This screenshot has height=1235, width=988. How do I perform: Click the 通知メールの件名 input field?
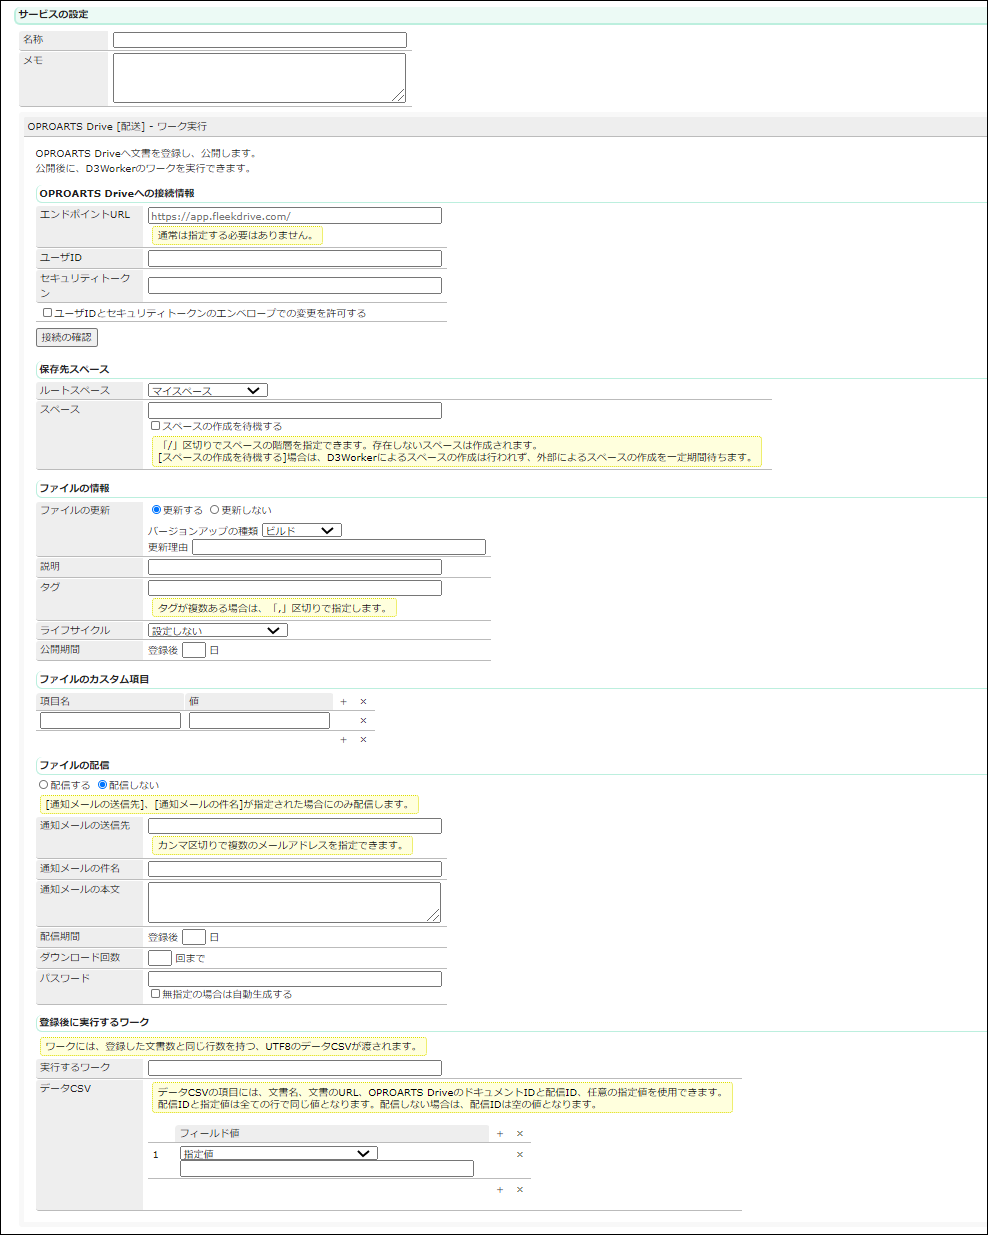[x=295, y=868]
